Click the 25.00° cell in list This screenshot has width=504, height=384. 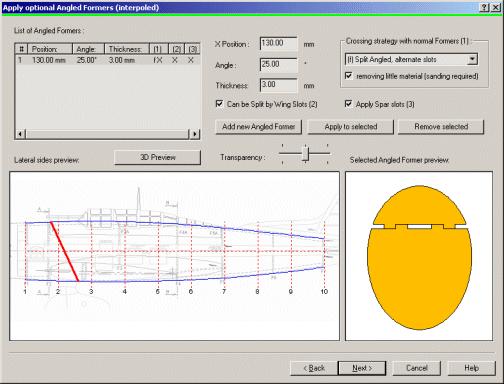point(86,60)
